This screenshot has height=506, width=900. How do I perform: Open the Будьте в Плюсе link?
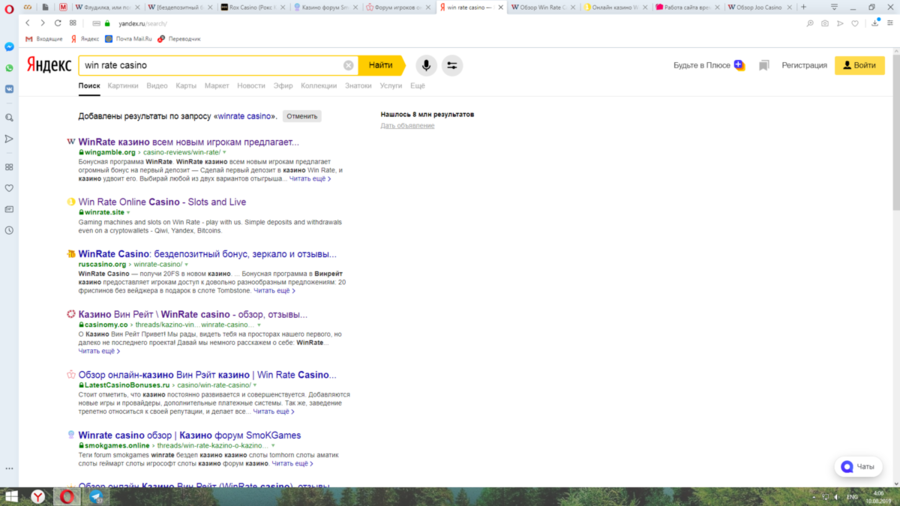tap(709, 65)
